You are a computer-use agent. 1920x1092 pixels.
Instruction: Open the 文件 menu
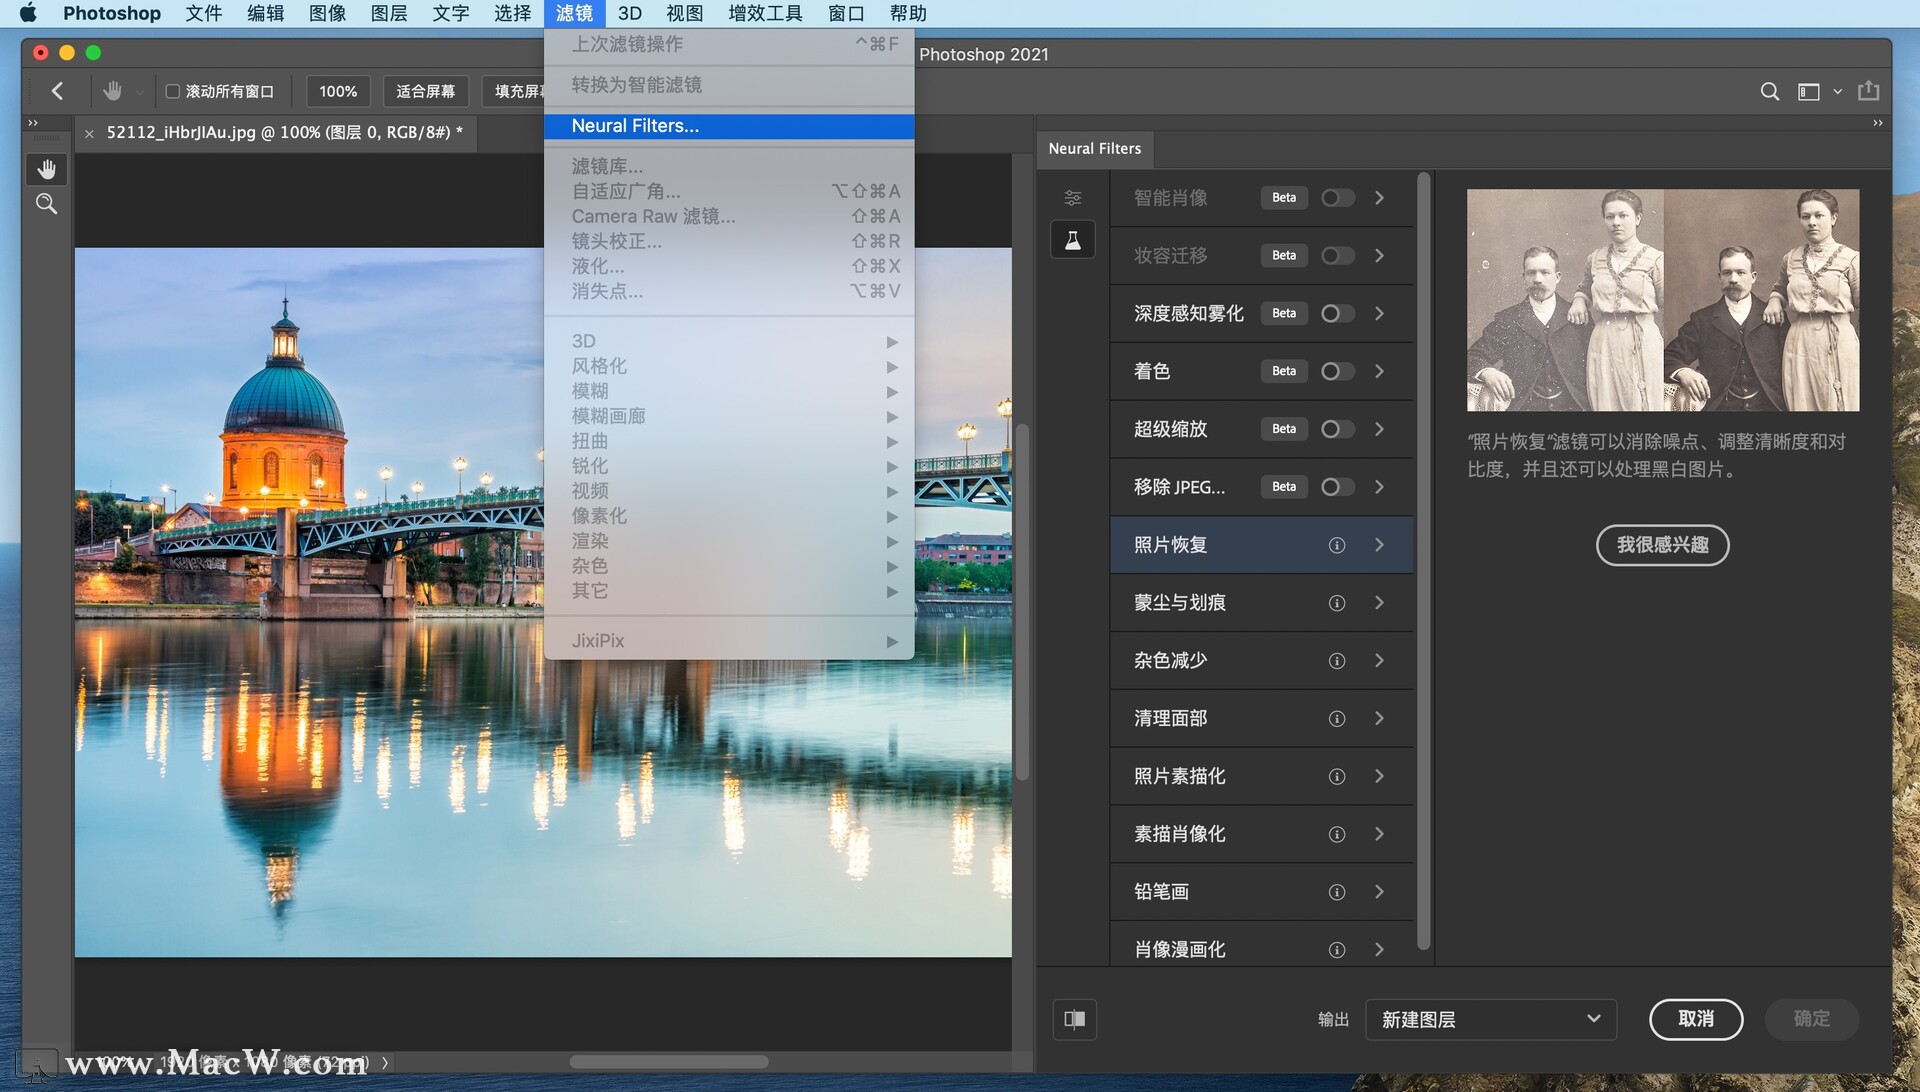204,13
